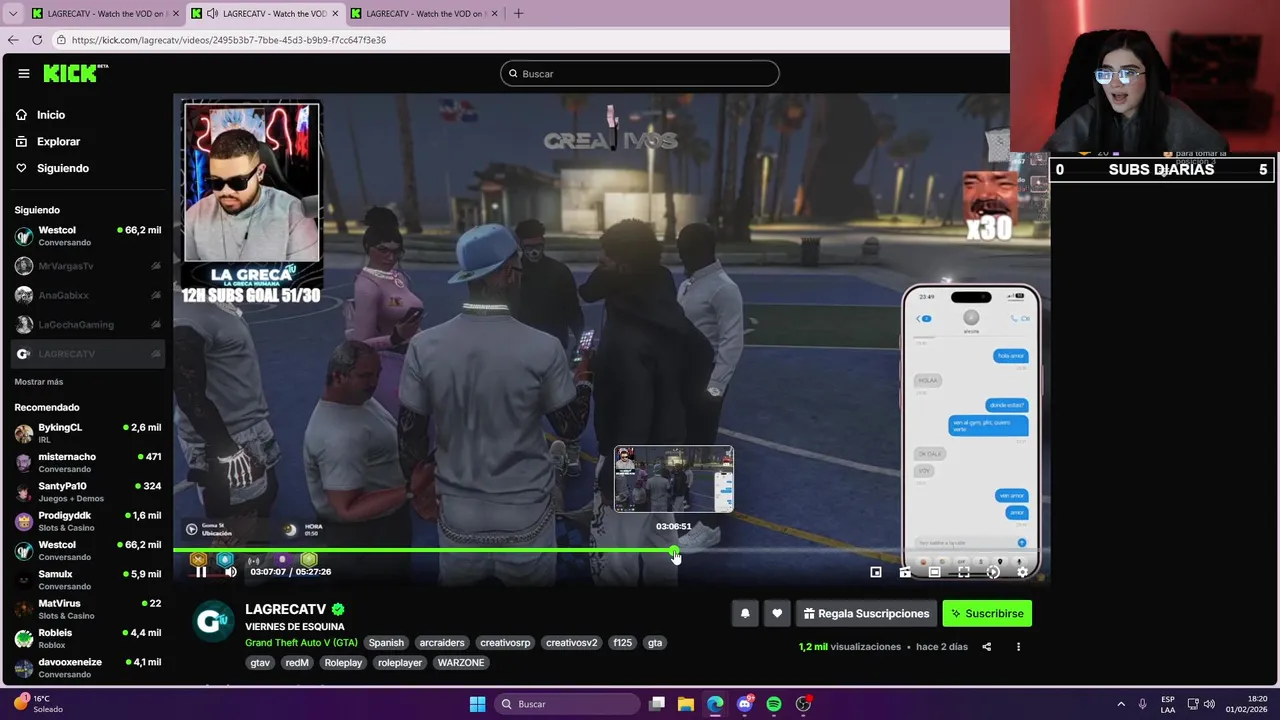Viewport: 1280px width, 720px height.
Task: Open the weather widget showing 16°C
Action: pyautogui.click(x=38, y=704)
